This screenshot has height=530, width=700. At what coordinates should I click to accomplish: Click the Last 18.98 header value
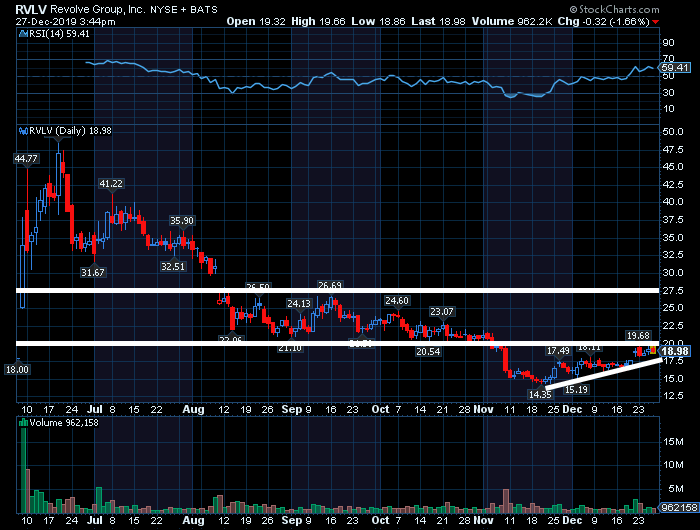[x=438, y=21]
